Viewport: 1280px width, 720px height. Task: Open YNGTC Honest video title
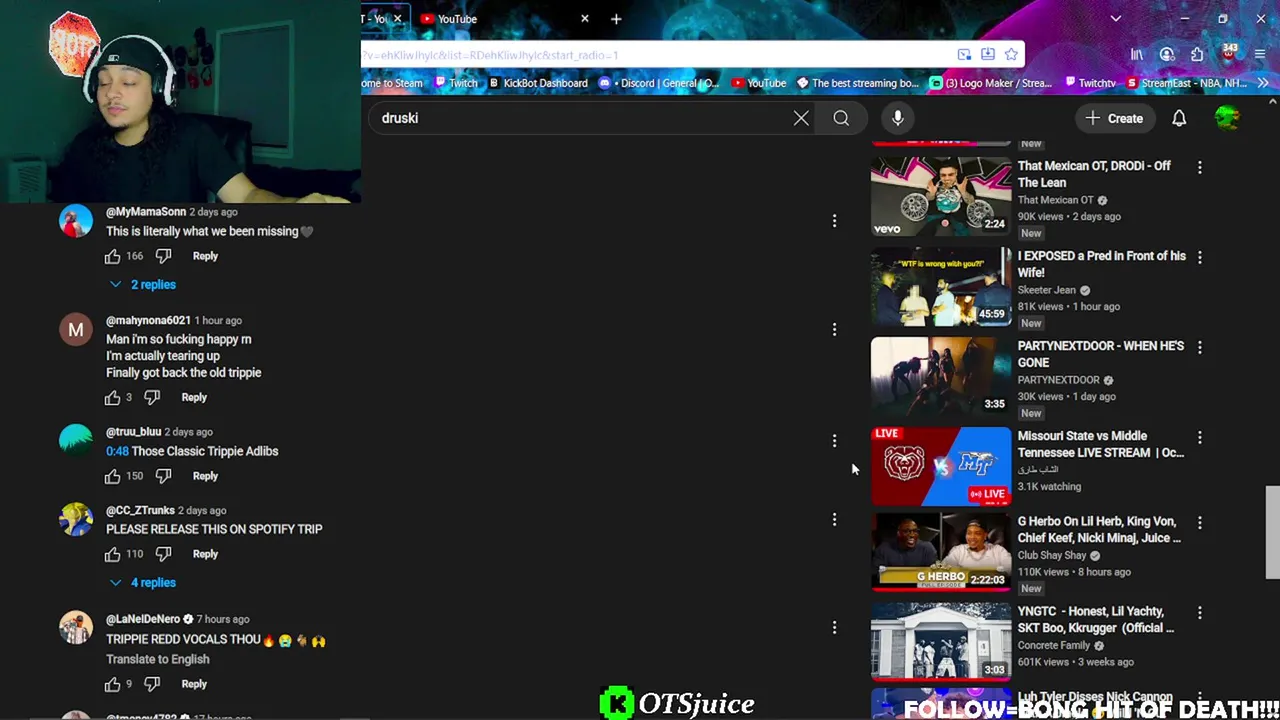coord(1096,619)
